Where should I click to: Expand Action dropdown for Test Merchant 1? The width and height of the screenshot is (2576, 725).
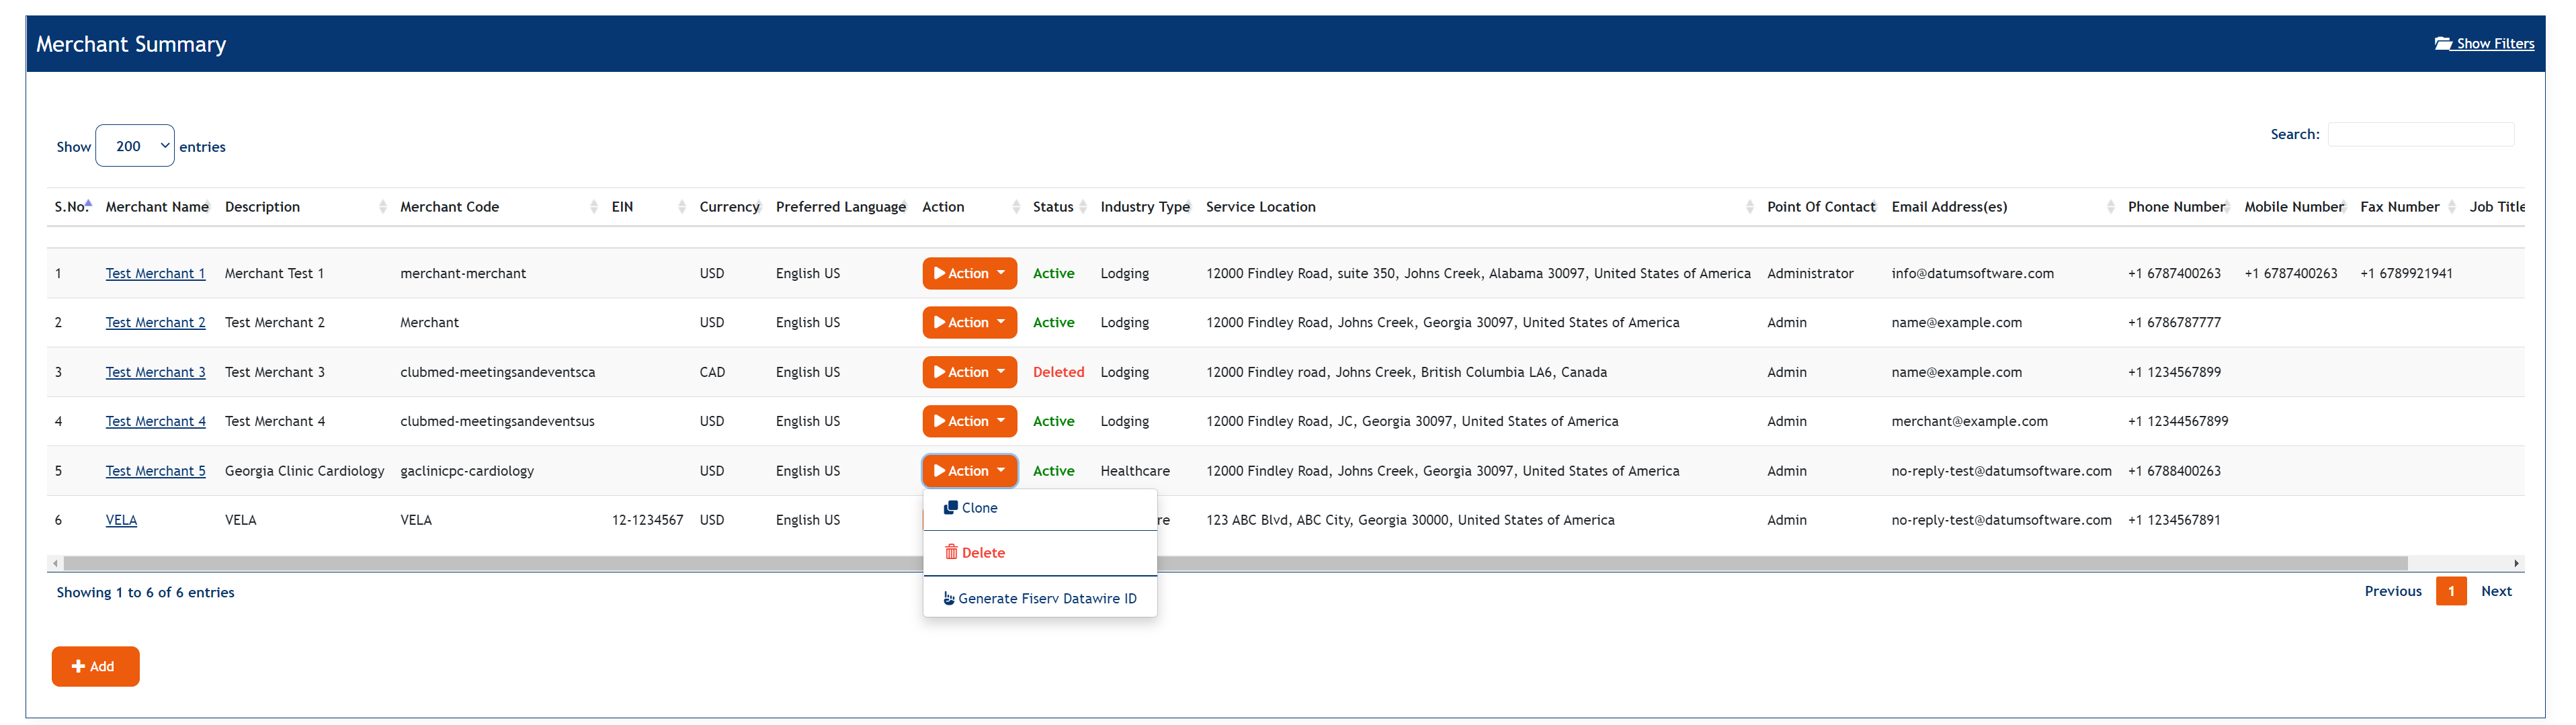coord(968,274)
